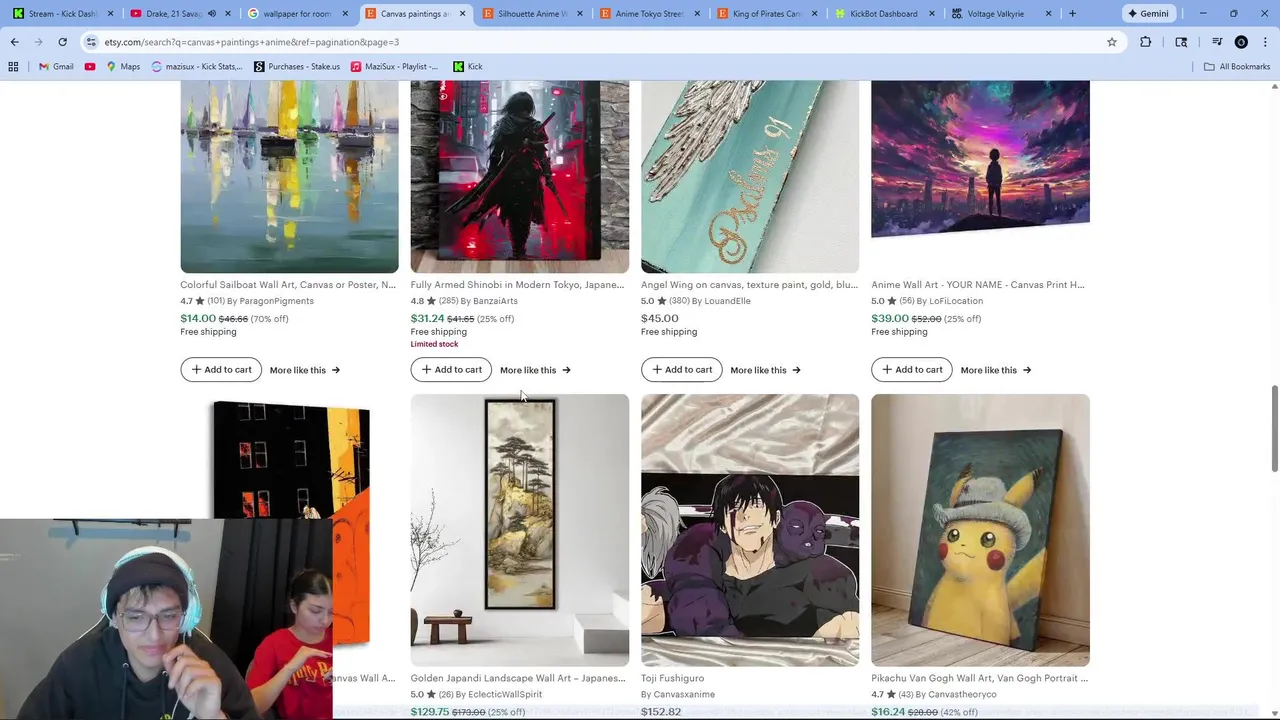Add Fully Armed Shinobi canvas to cart

[x=451, y=370]
